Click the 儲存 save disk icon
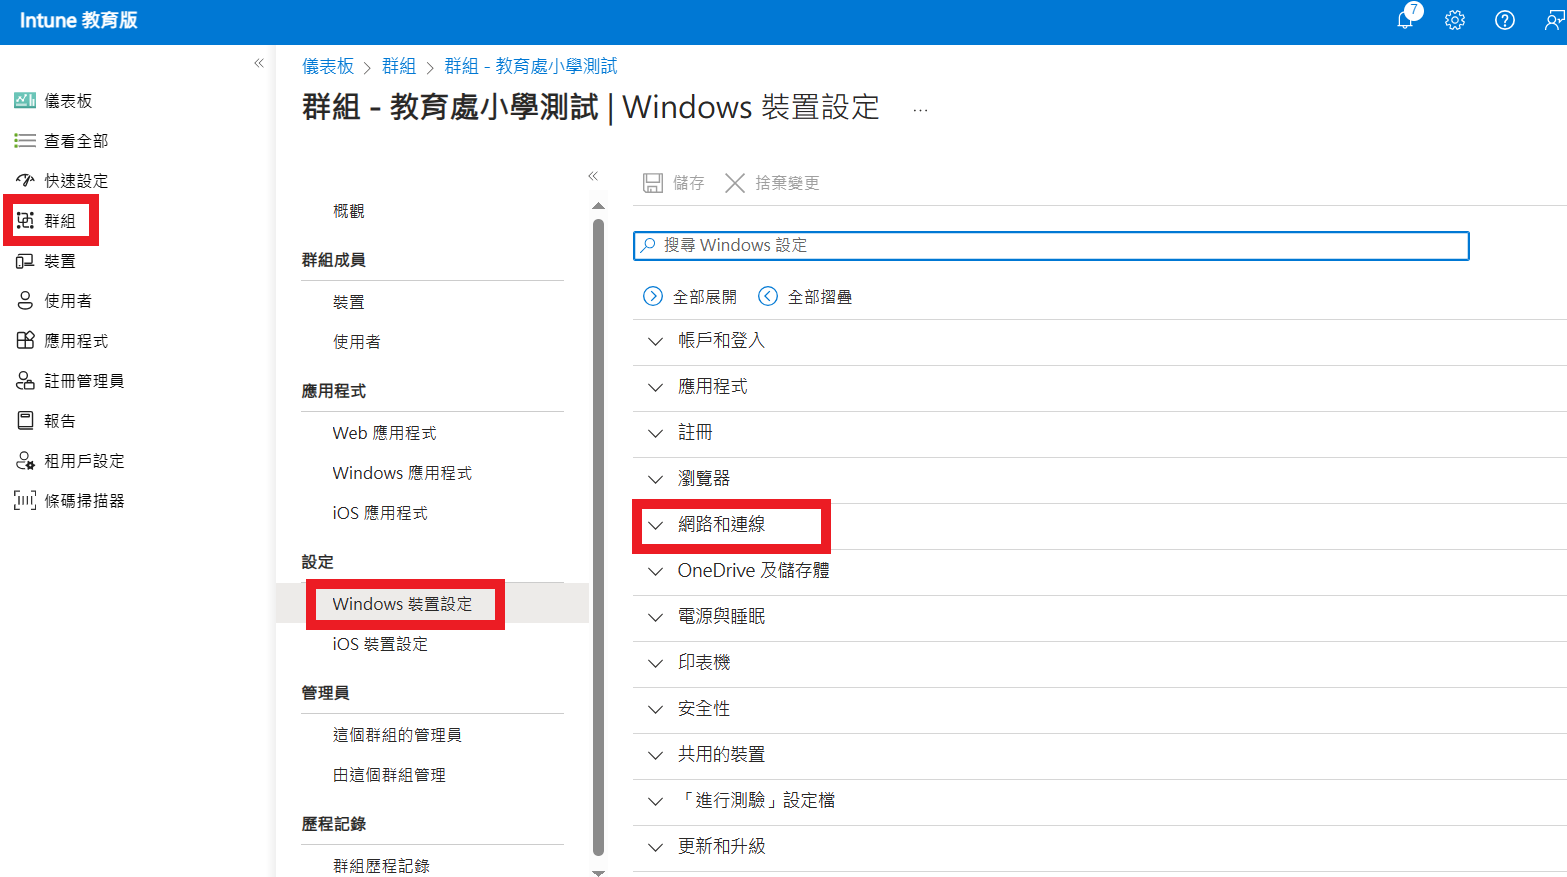Screen dimensions: 1567x877 653,183
